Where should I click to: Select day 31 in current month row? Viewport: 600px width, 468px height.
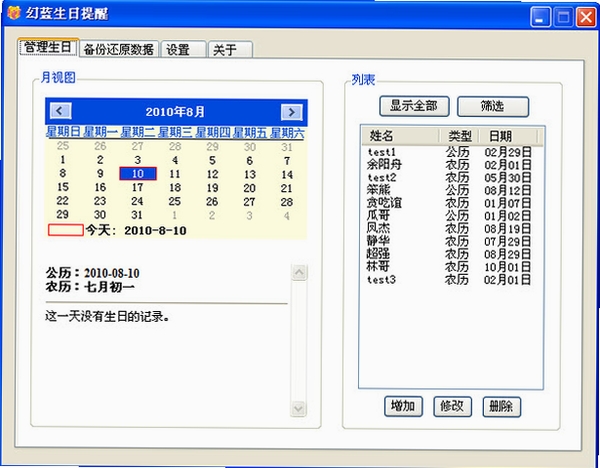(x=137, y=215)
